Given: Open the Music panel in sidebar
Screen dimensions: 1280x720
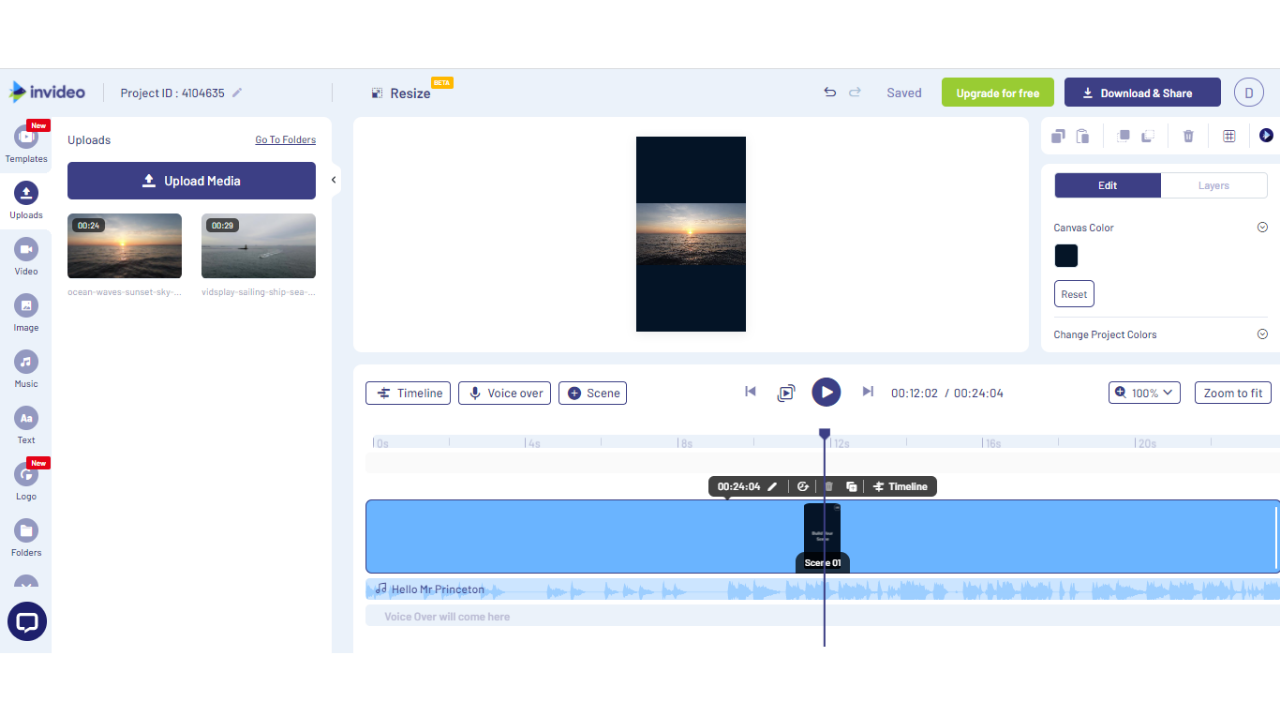Looking at the screenshot, I should point(26,368).
